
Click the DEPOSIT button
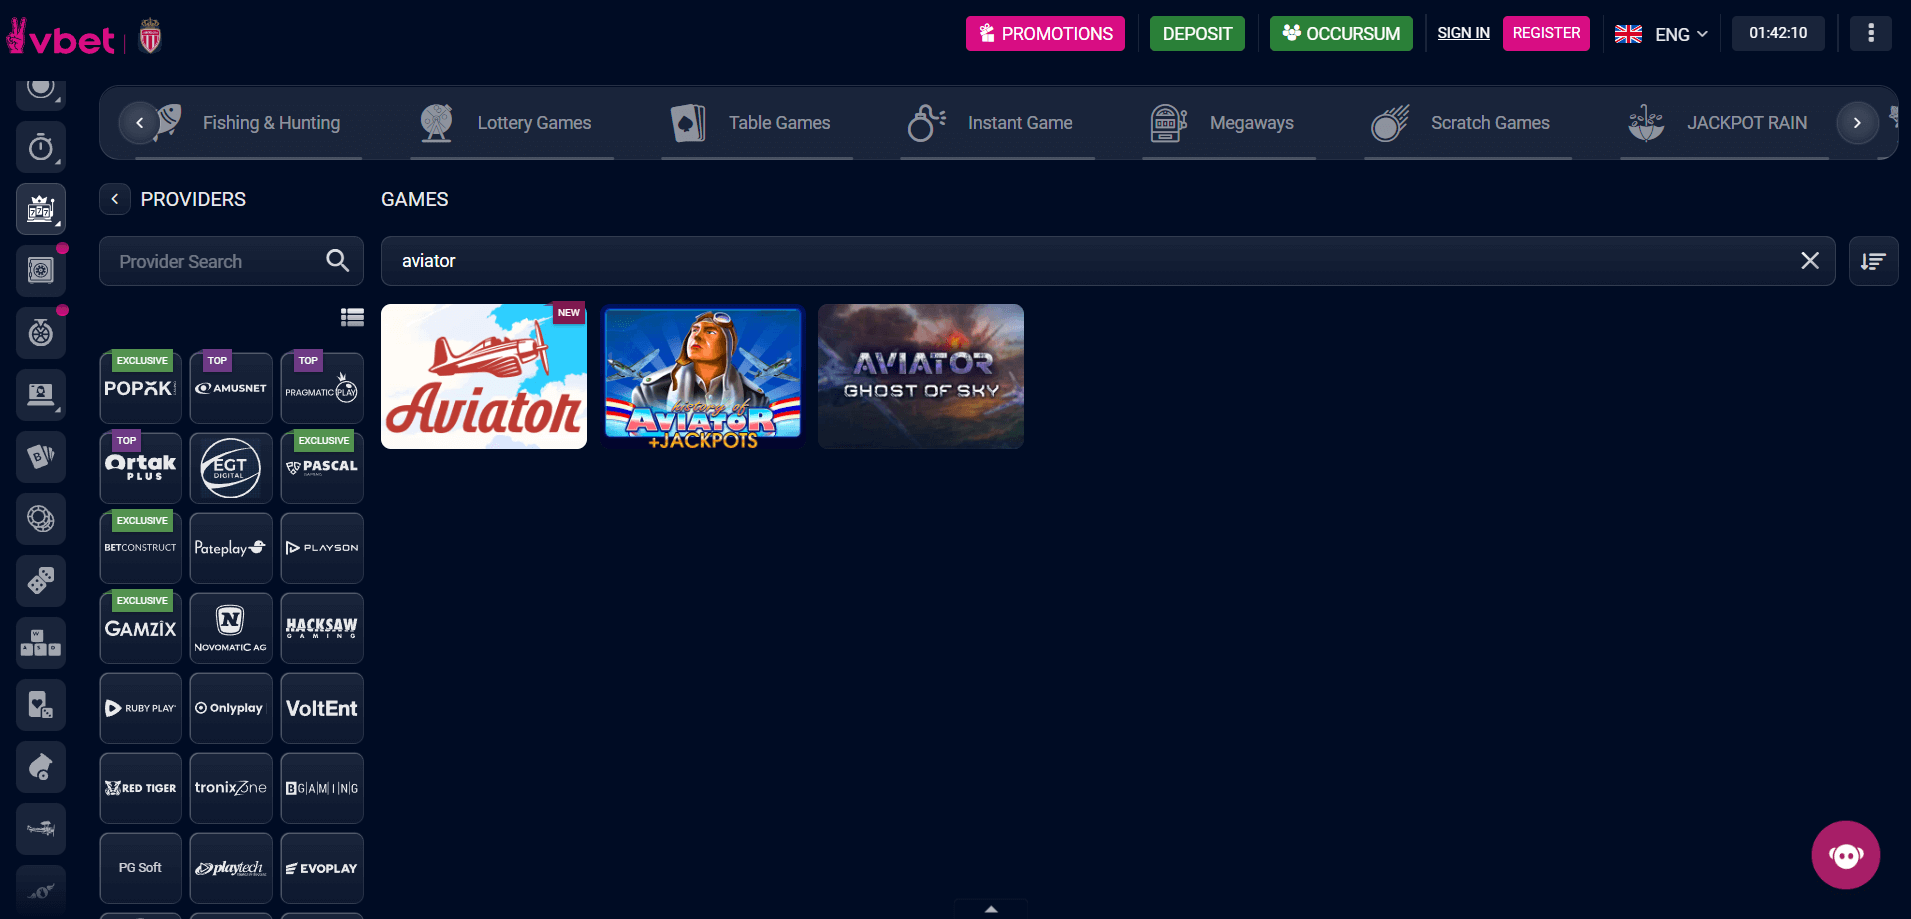pyautogui.click(x=1197, y=33)
